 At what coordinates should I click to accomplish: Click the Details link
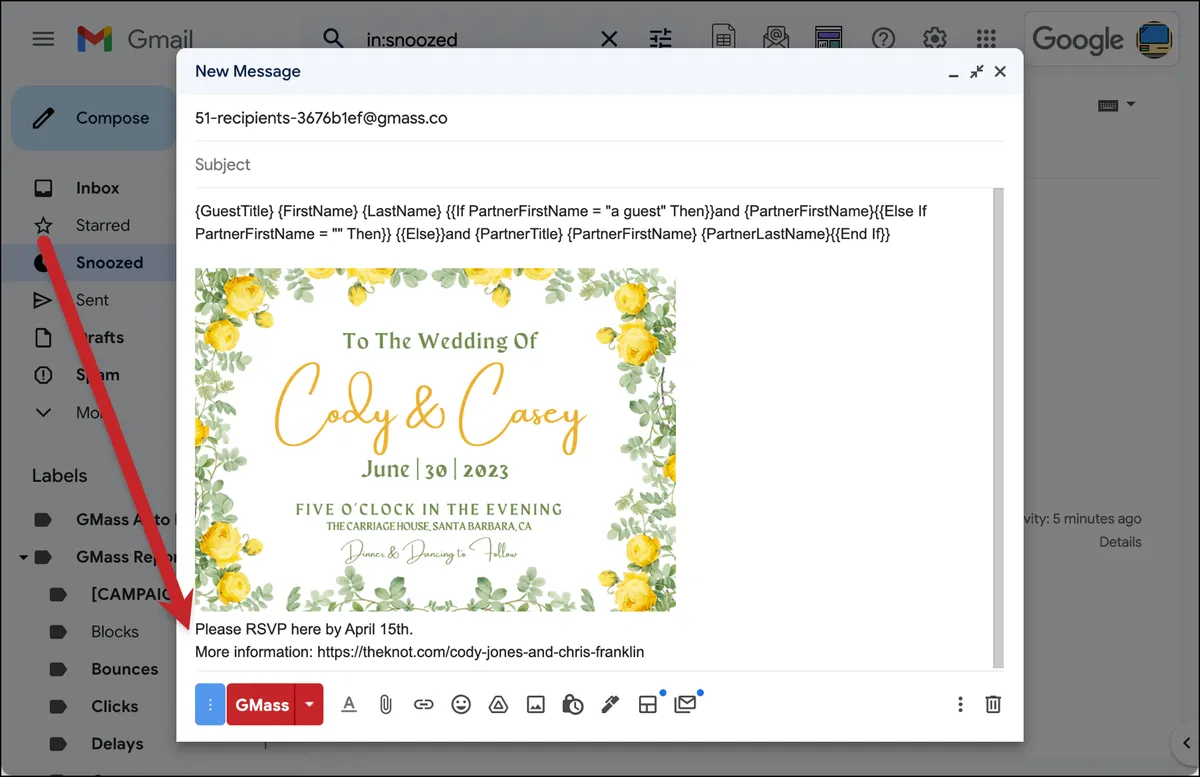1120,542
